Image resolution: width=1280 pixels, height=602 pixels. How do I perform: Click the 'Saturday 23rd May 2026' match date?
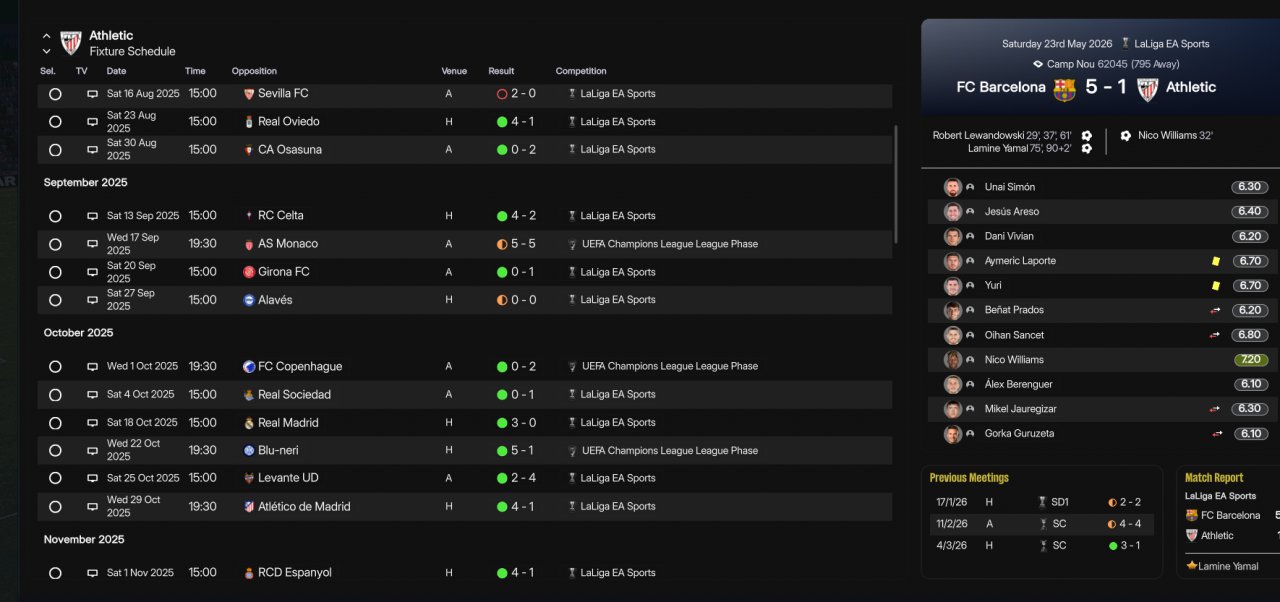[1057, 44]
